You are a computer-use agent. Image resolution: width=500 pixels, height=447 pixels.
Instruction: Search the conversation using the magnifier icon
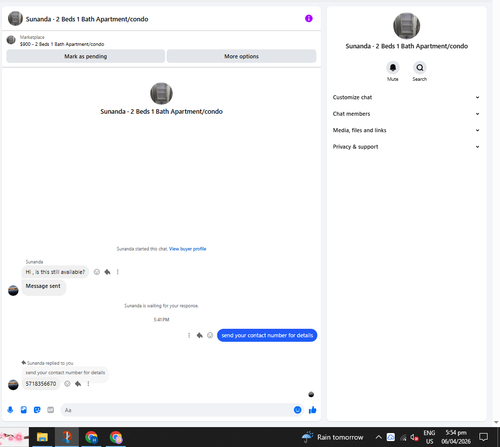coord(420,68)
